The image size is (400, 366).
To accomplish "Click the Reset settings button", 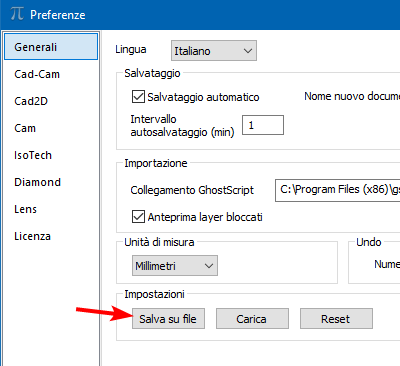I will 336,319.
